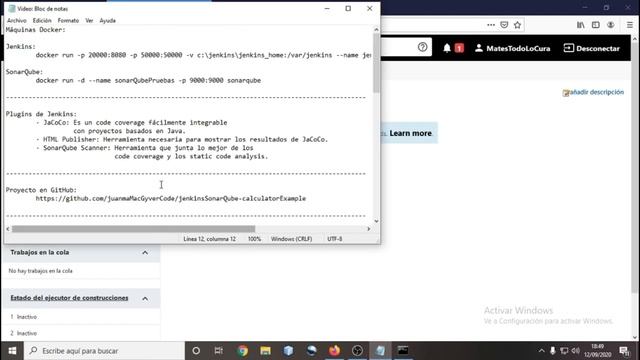Open the Ver menu in Notepad

pos(89,20)
